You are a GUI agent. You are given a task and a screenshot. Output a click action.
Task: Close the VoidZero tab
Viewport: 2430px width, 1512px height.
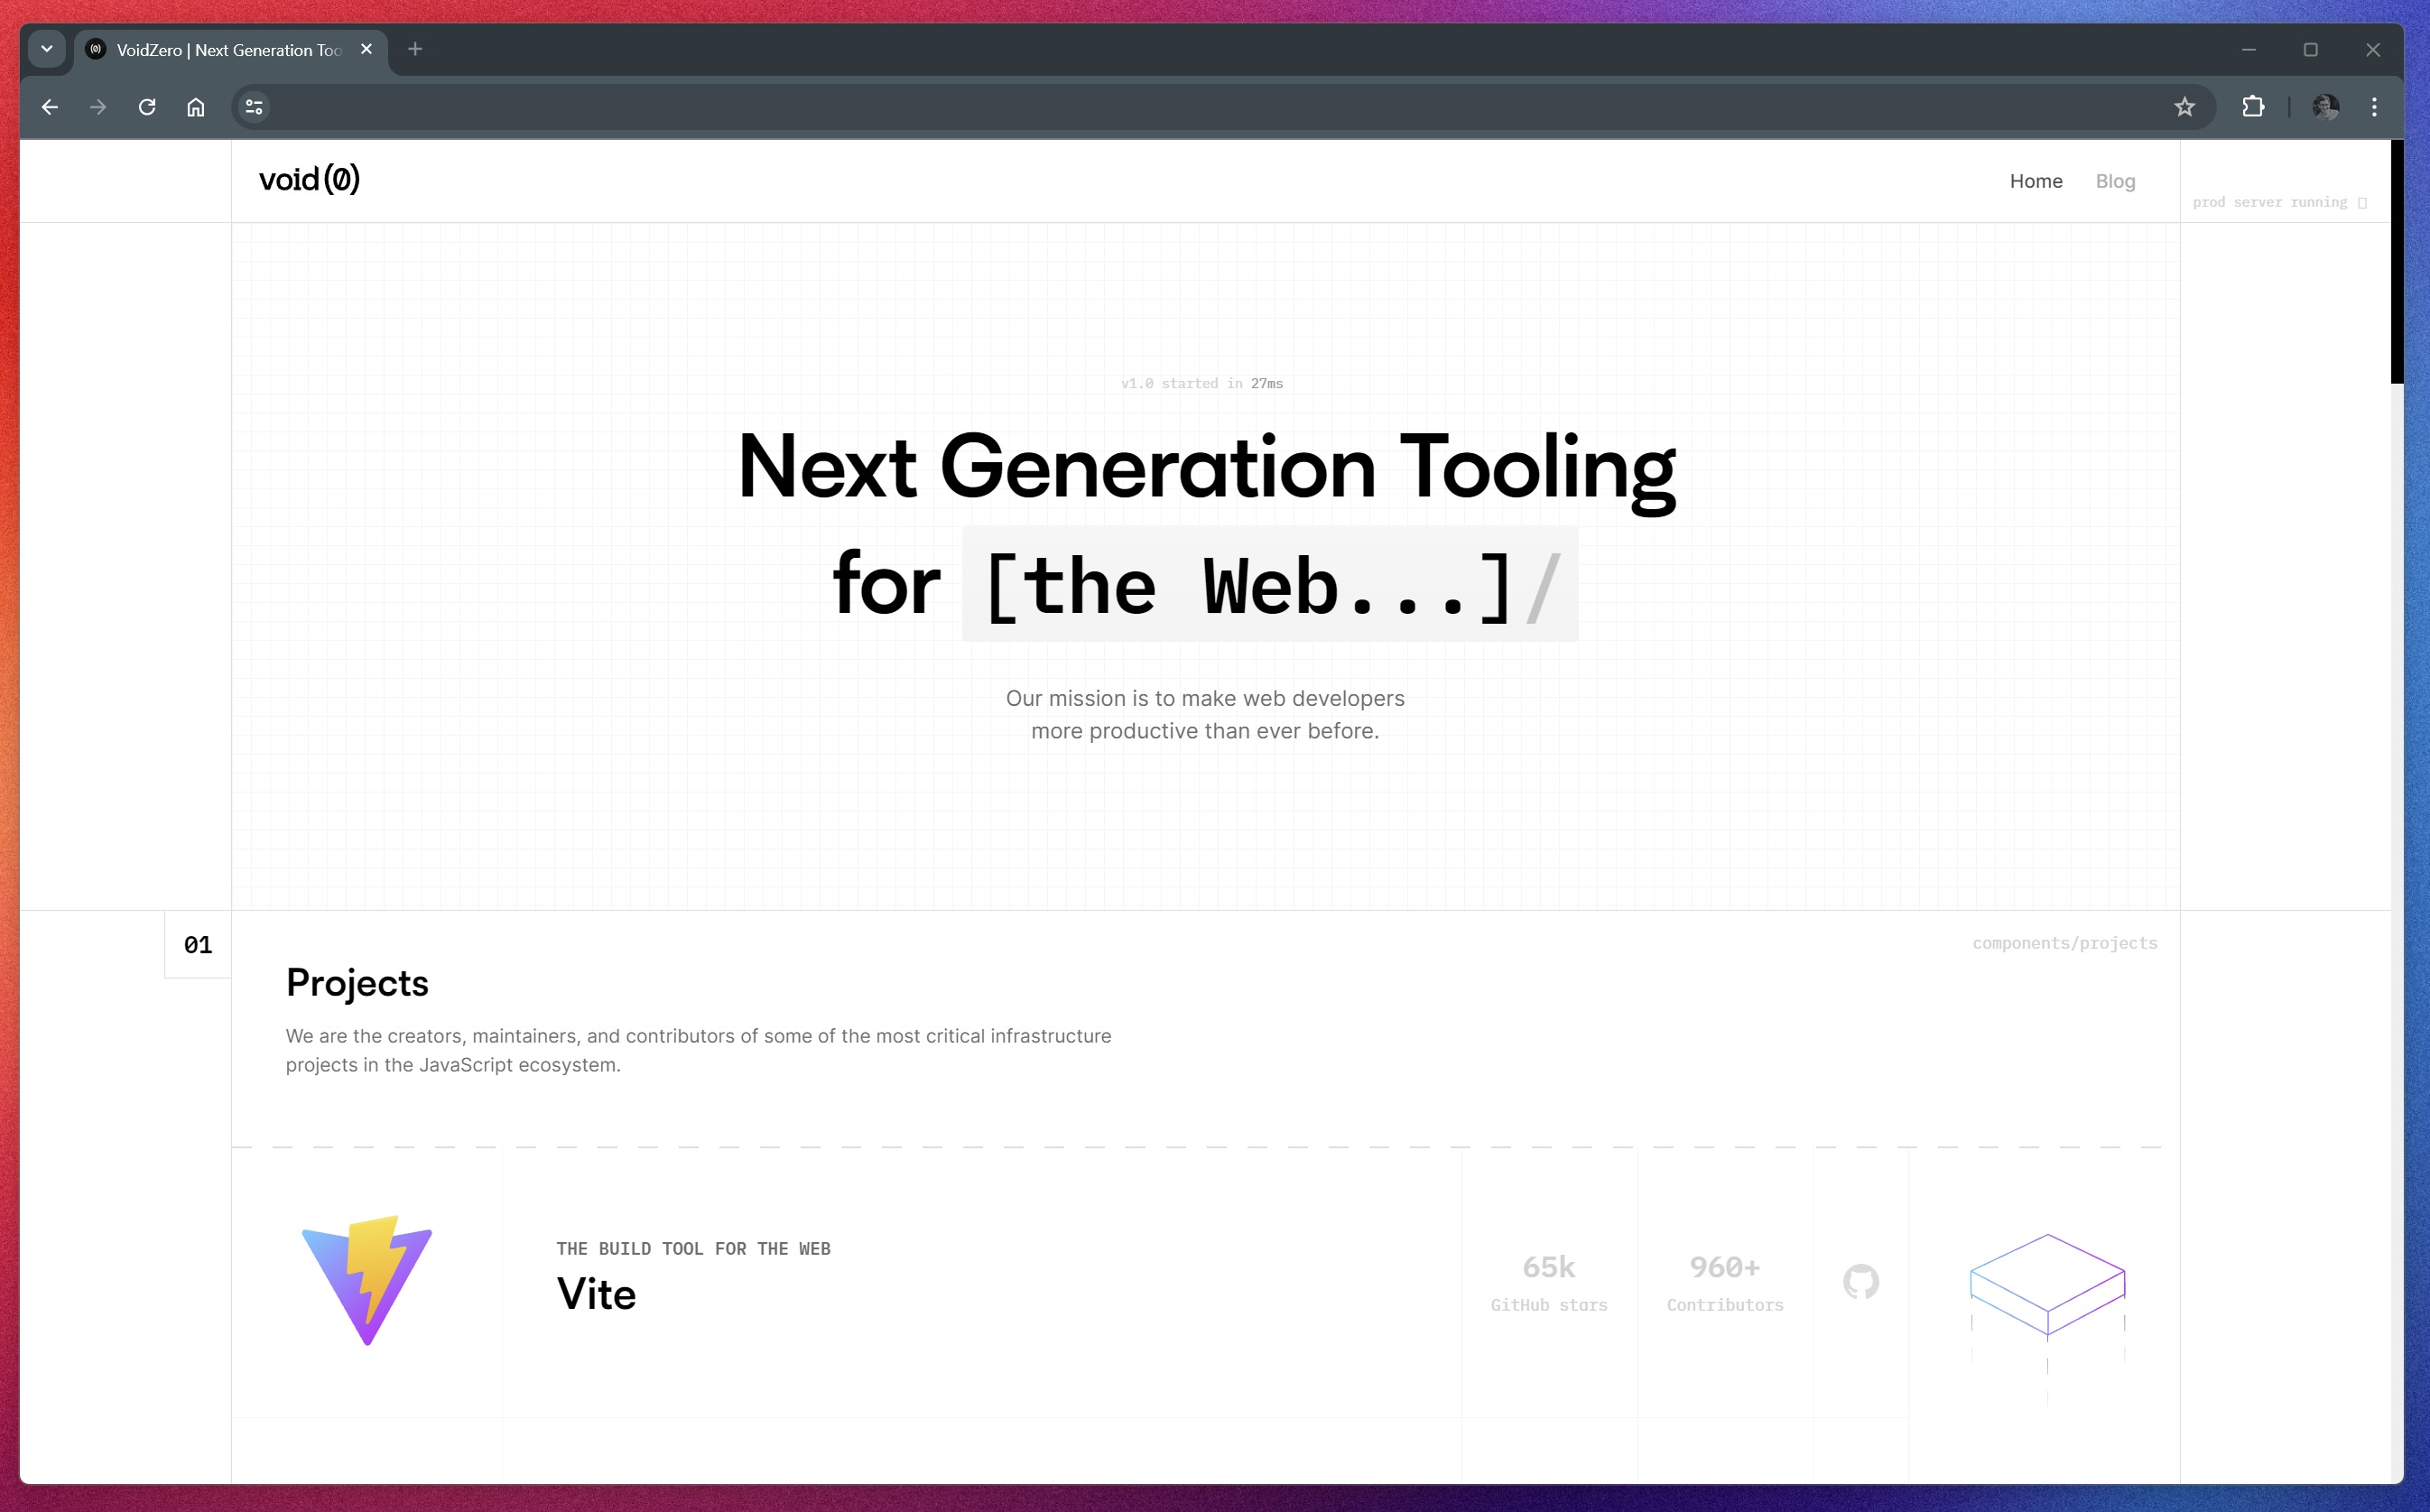pos(366,49)
